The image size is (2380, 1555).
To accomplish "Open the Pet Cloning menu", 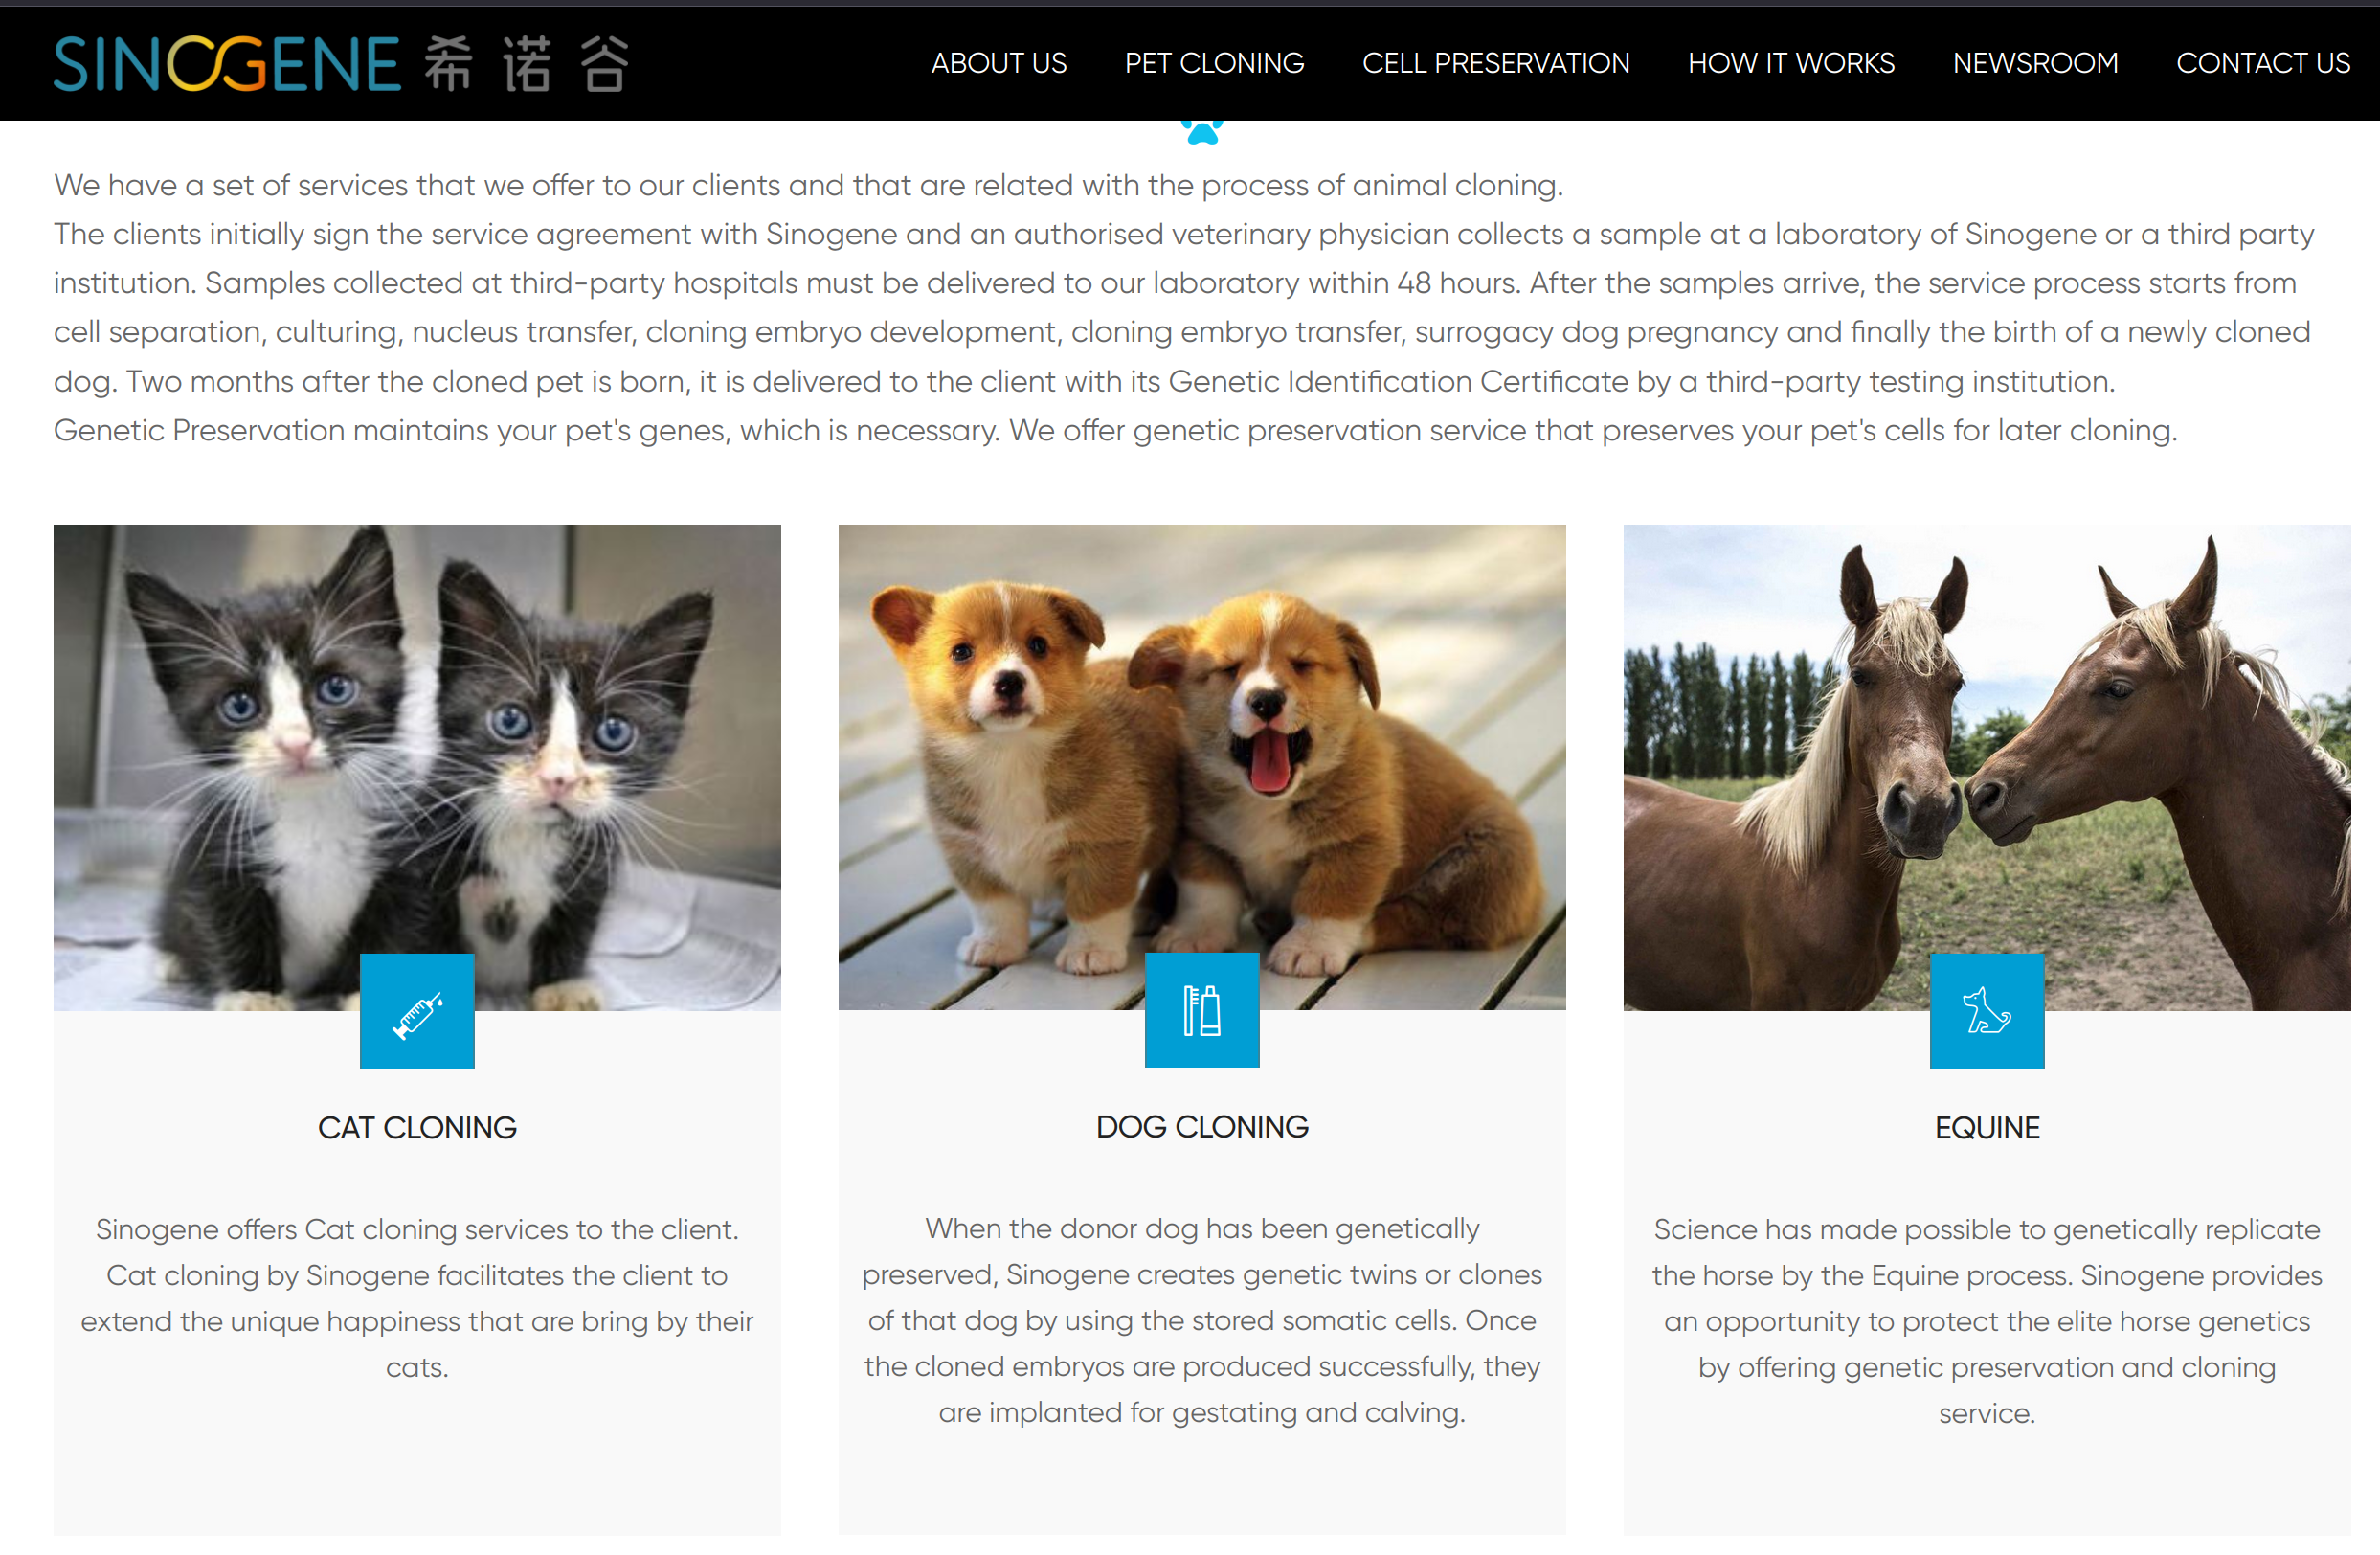I will coord(1214,63).
